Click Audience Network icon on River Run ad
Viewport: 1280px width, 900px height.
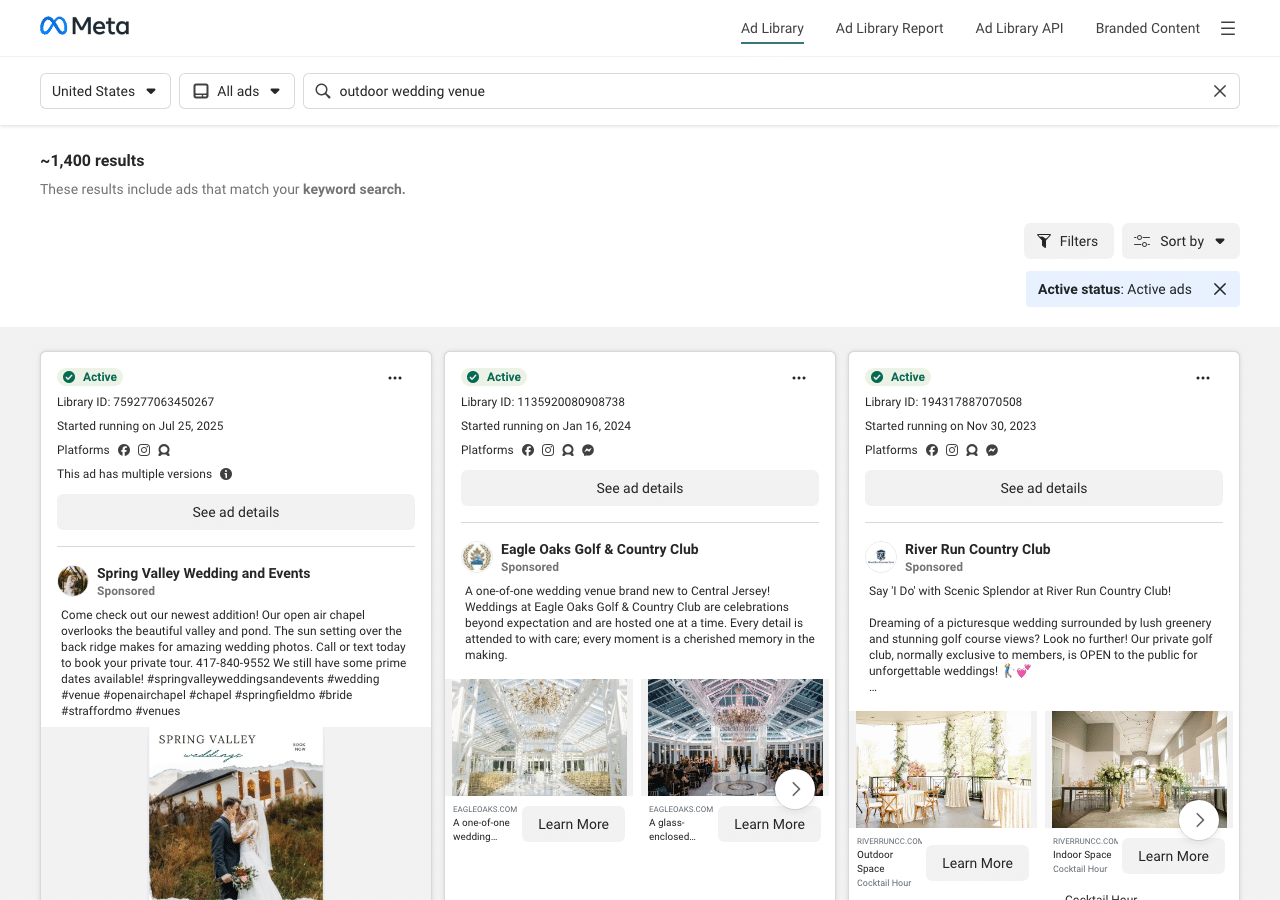click(972, 450)
